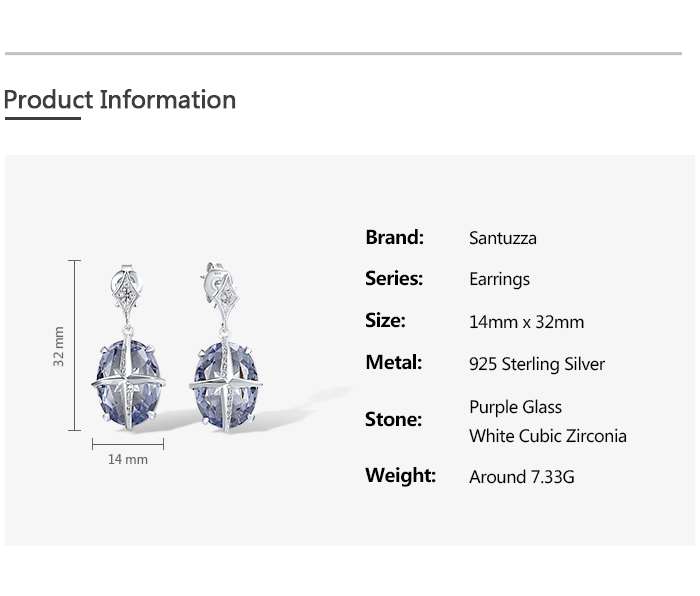Screen dimensions: 700x596
Task: Click the Product Information heading
Action: point(120,100)
